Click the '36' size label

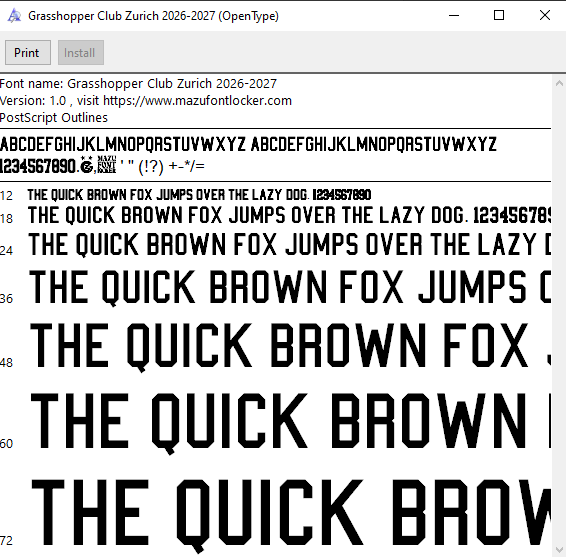pyautogui.click(x=6, y=299)
